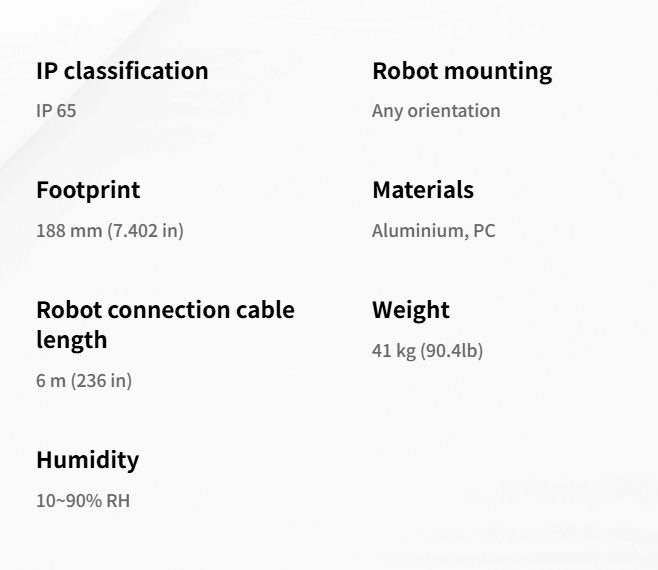Click the 188 mm footprint value

pyautogui.click(x=69, y=231)
